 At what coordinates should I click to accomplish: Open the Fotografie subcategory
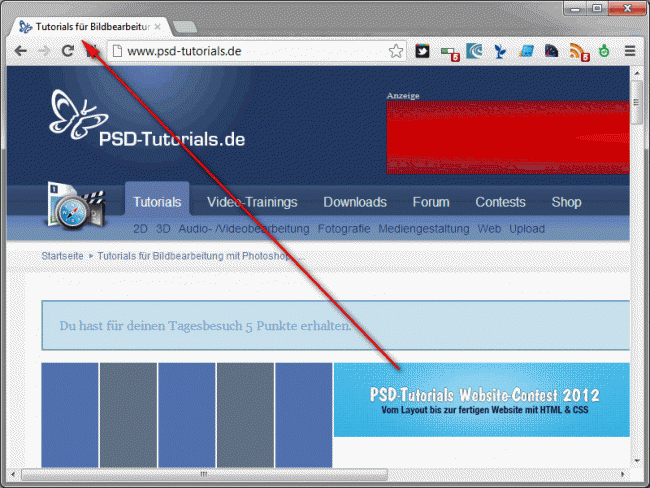point(344,229)
